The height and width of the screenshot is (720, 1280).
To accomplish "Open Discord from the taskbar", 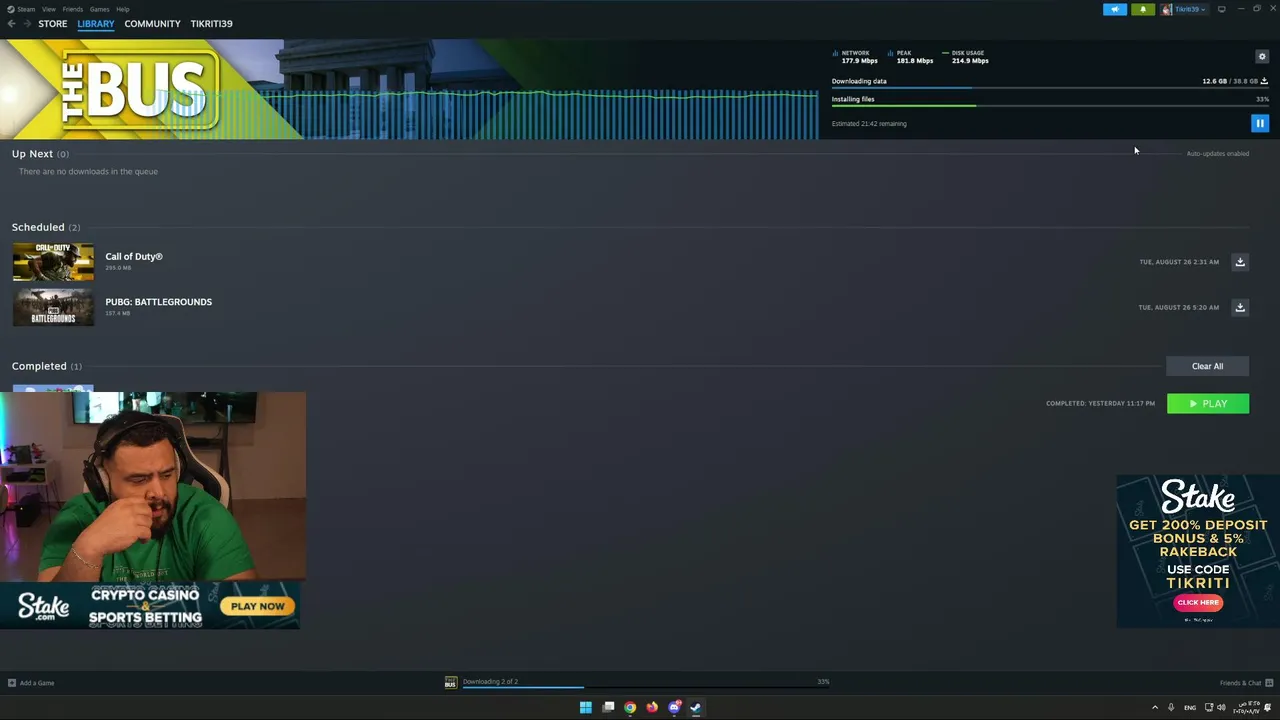I will [674, 707].
